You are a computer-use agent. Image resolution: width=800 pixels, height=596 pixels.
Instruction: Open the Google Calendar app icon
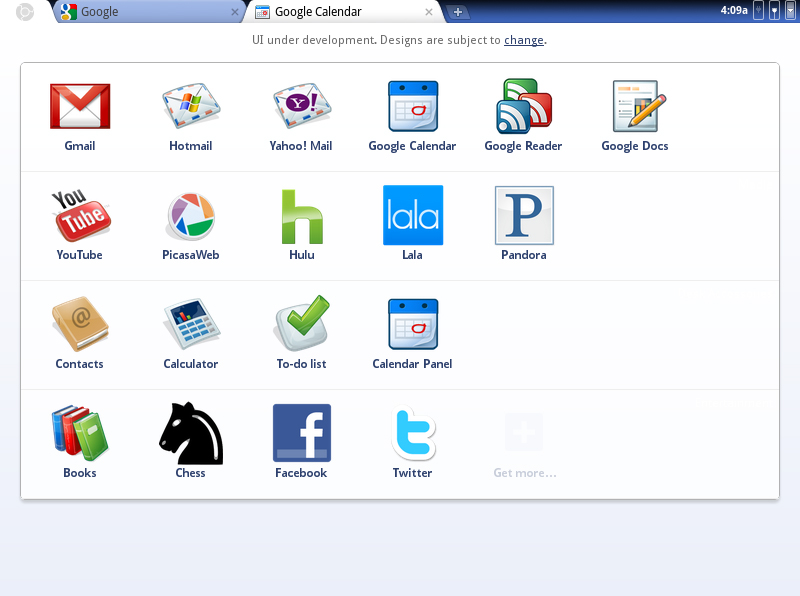(413, 106)
